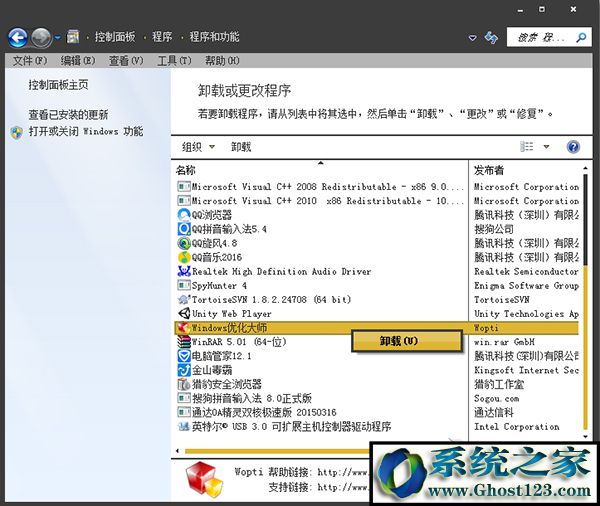The image size is (600, 506).
Task: Click the Unity Web Player icon
Action: (x=184, y=313)
